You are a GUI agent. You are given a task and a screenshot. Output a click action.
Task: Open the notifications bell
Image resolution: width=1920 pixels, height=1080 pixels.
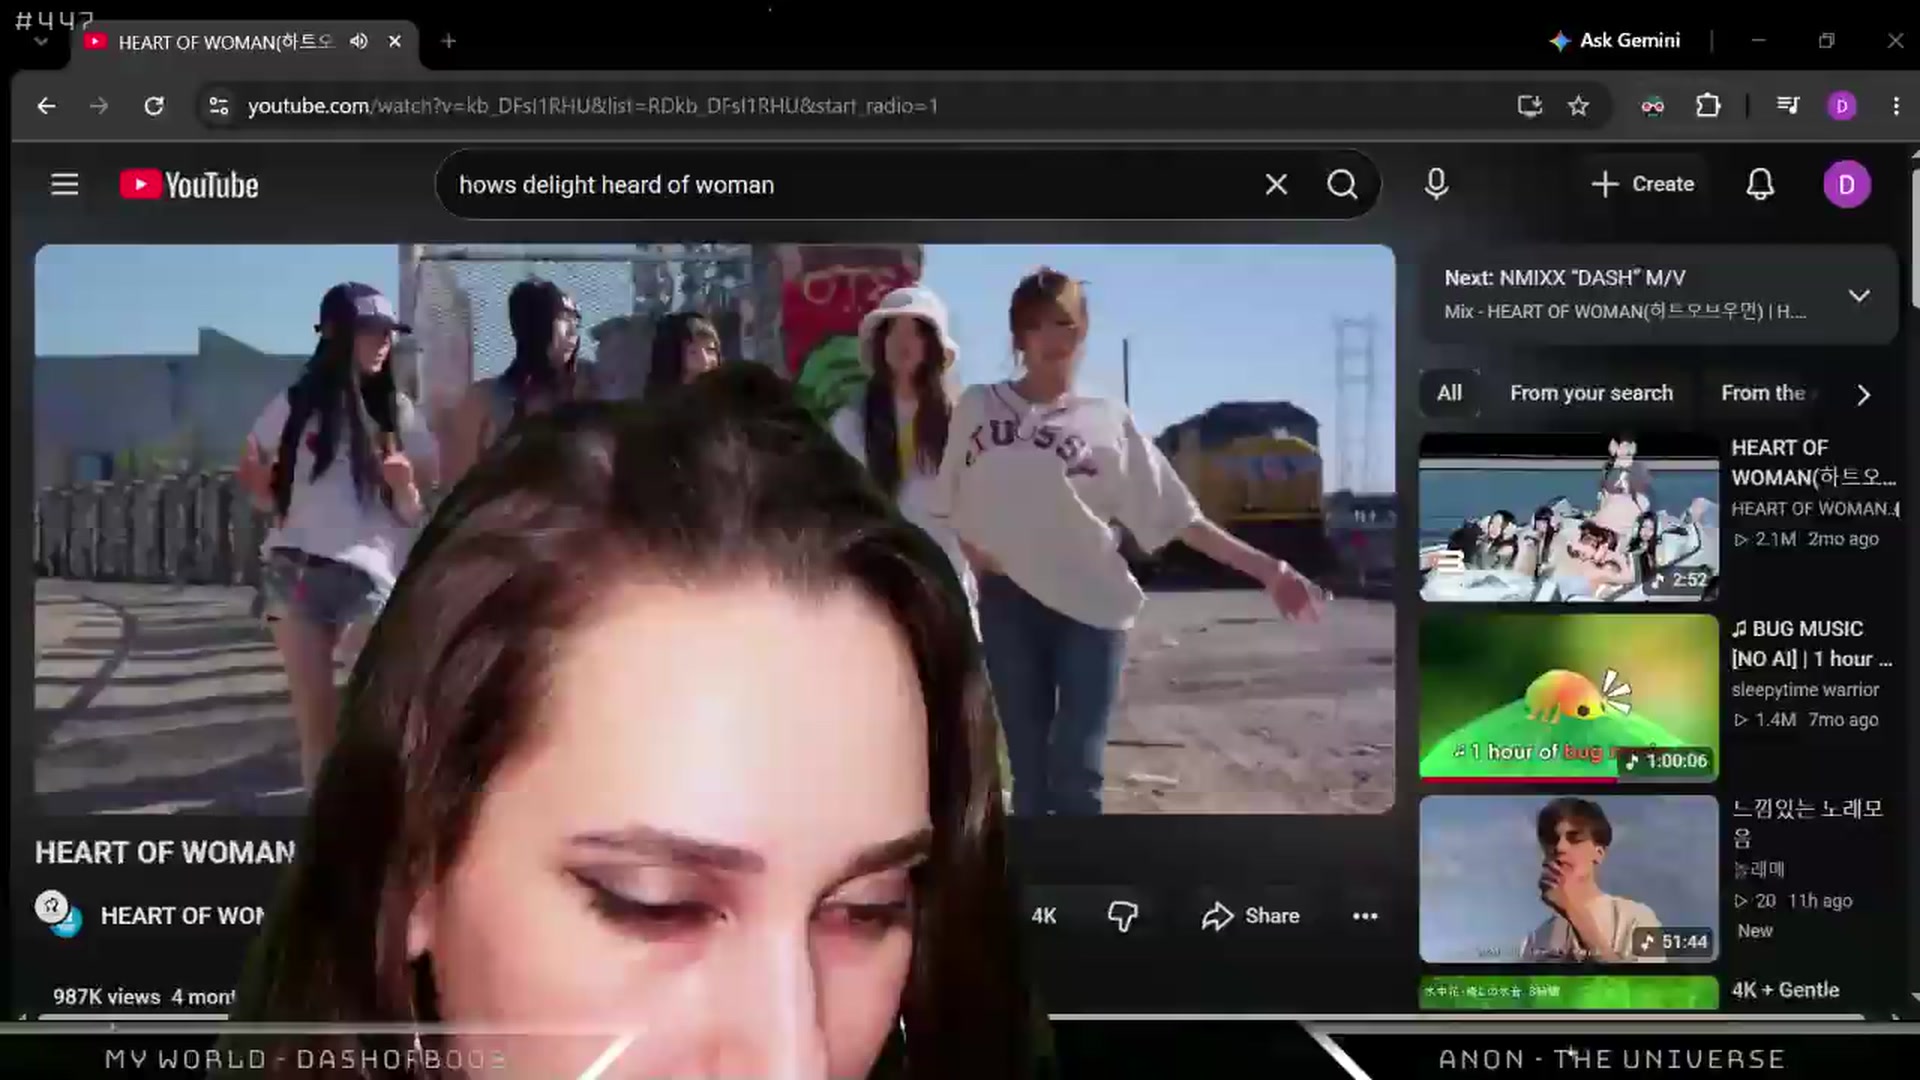(x=1760, y=184)
